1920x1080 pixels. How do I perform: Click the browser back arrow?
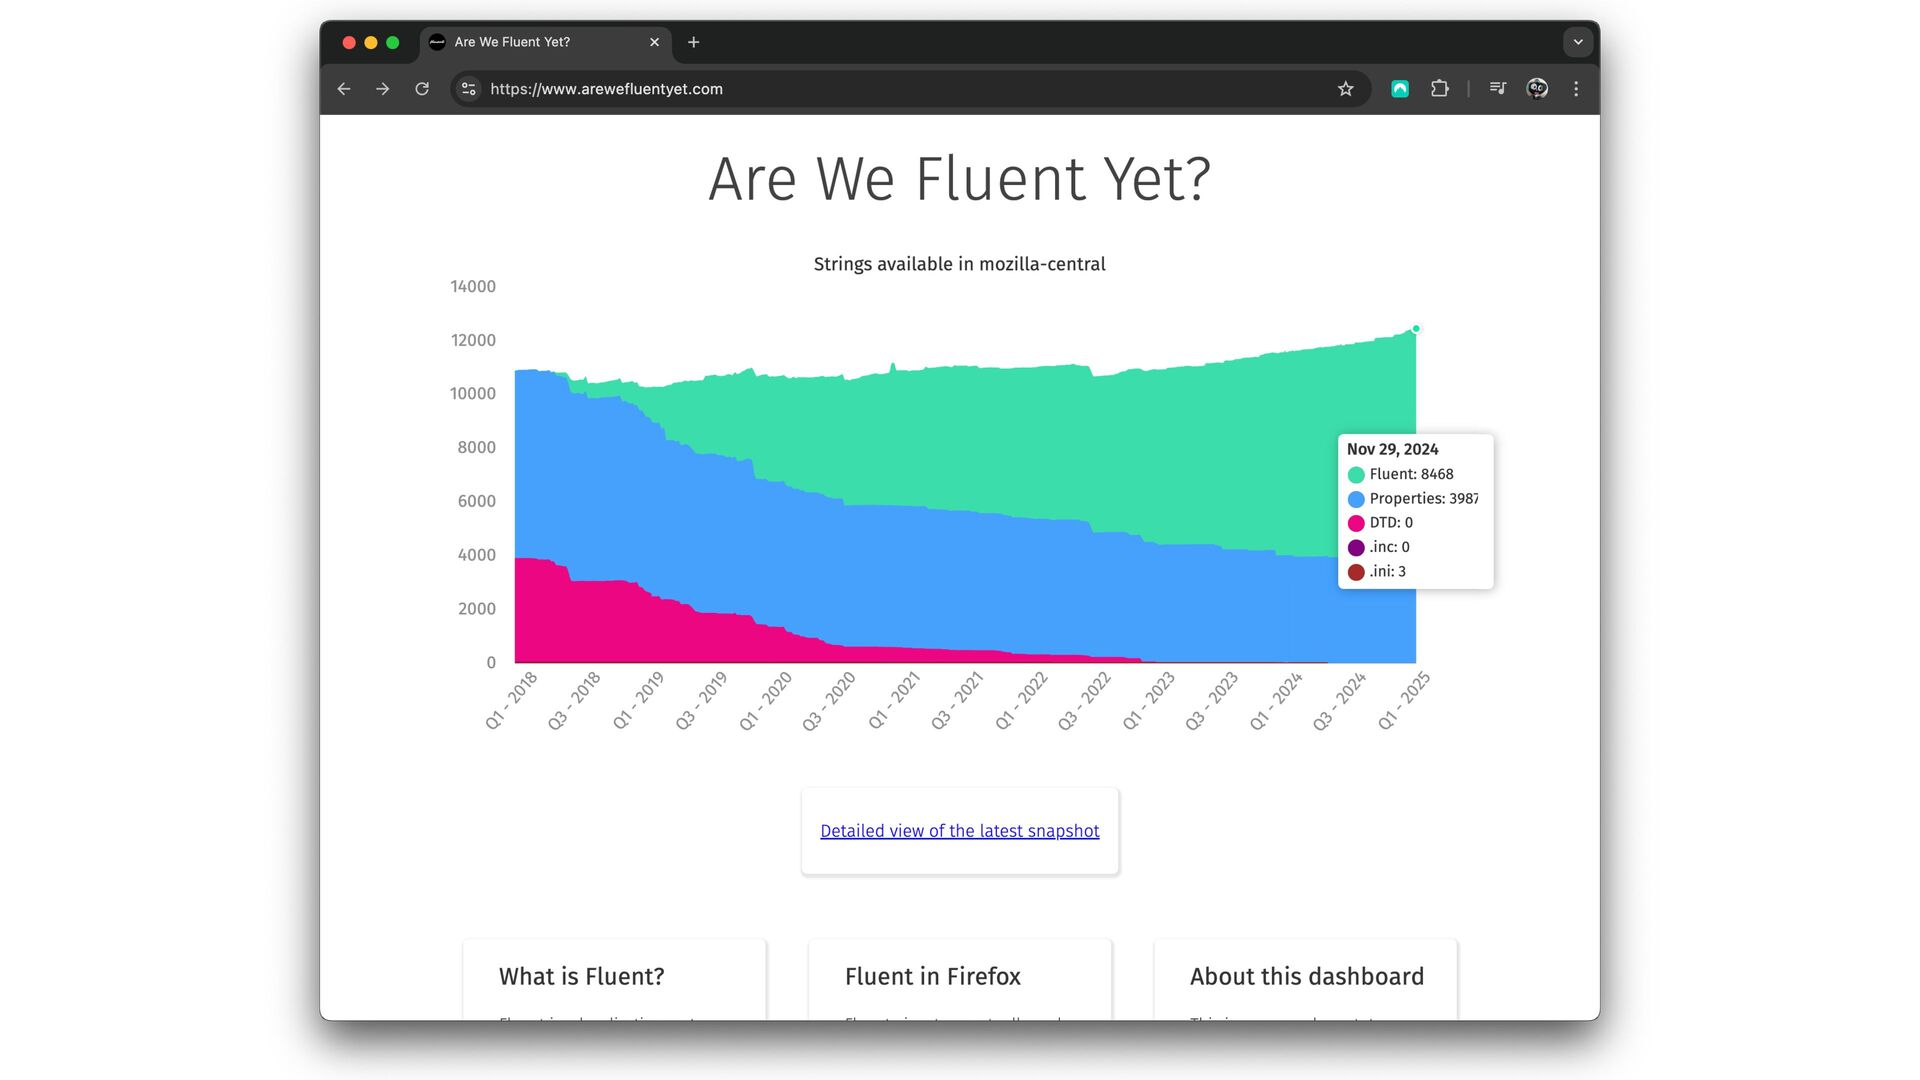[344, 89]
